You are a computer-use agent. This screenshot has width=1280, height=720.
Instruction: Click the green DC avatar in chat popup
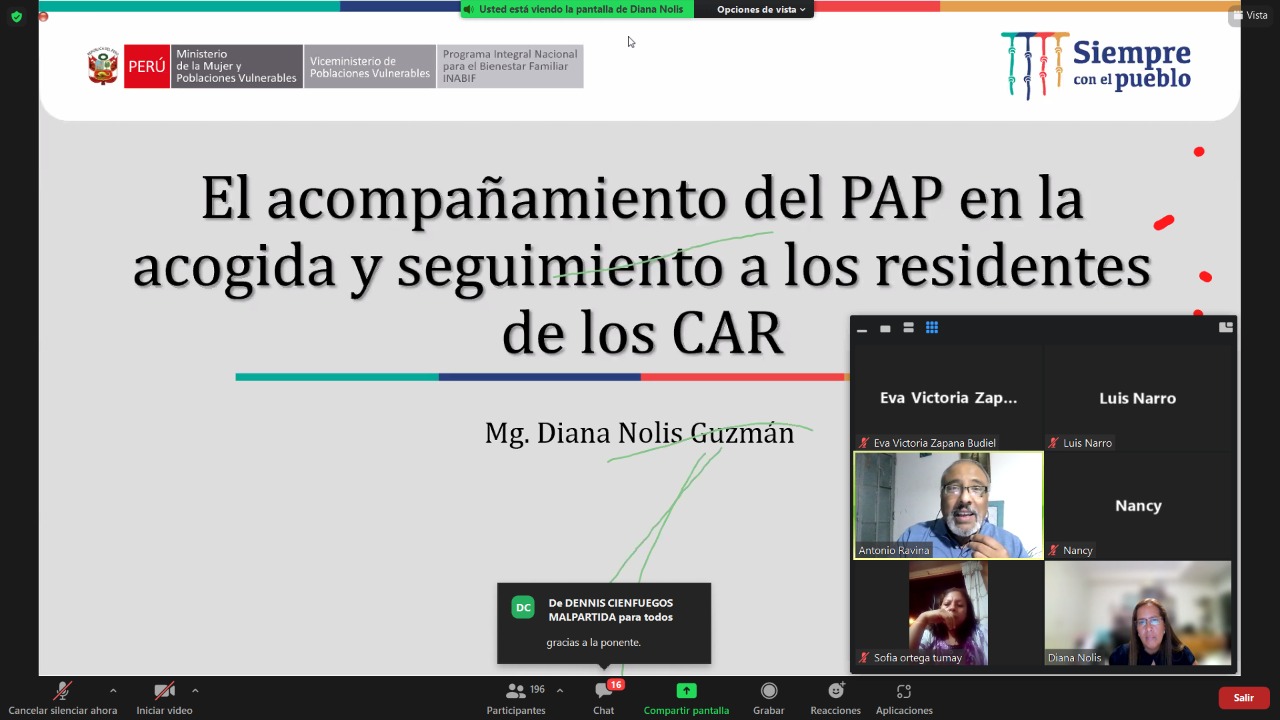click(x=523, y=607)
